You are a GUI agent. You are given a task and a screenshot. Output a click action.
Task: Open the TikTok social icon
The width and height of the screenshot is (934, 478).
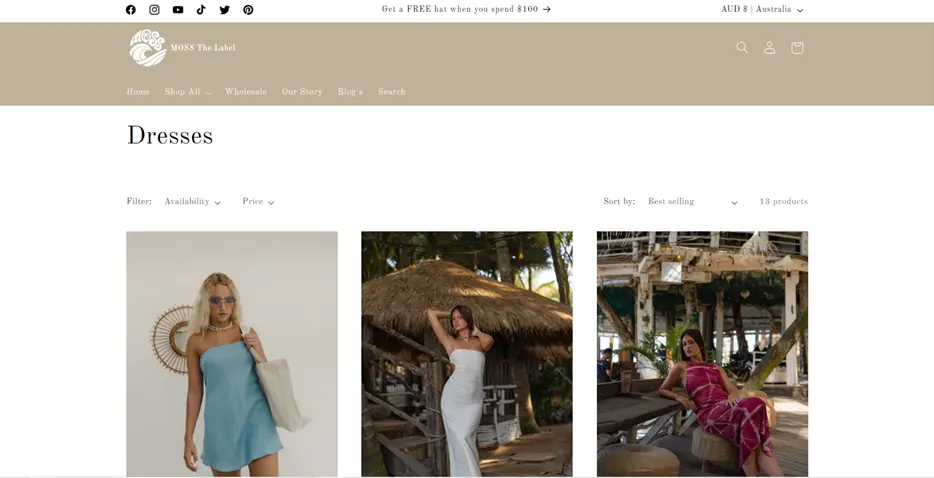point(201,10)
